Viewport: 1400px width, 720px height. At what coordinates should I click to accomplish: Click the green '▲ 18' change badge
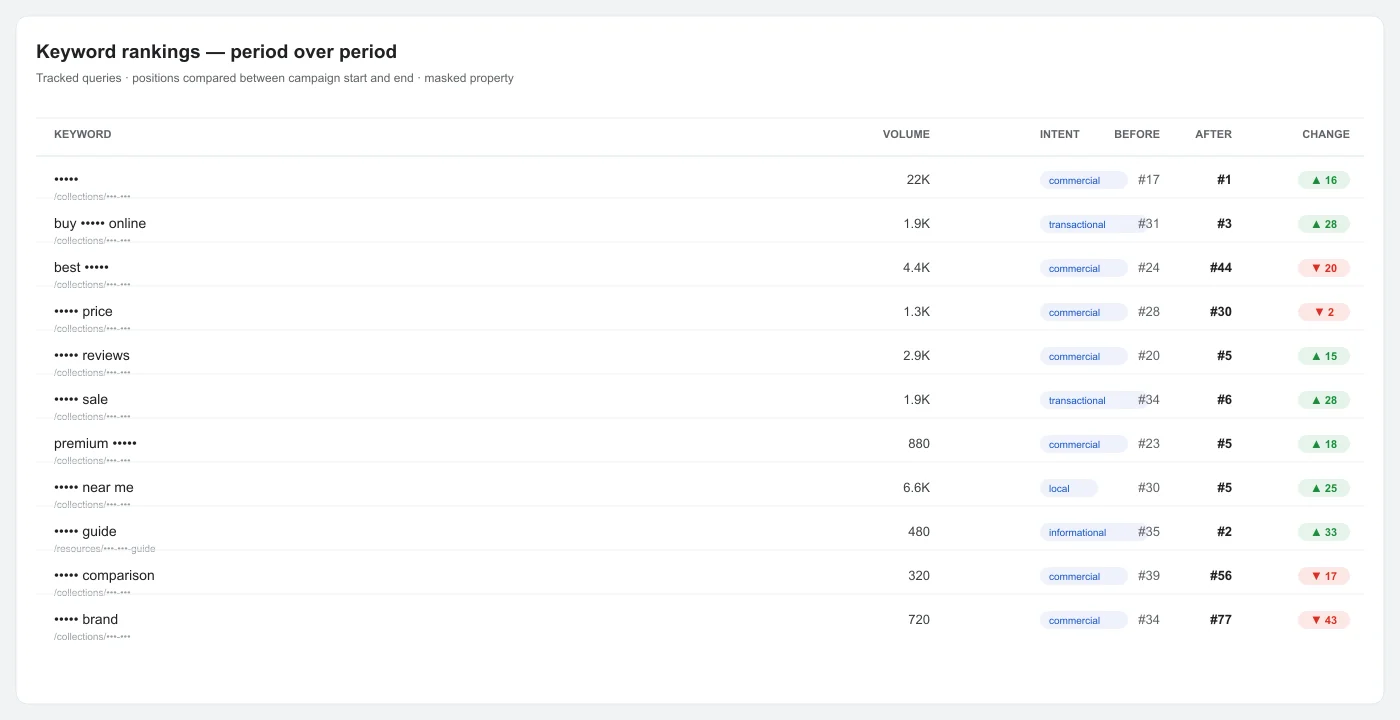pos(1324,444)
